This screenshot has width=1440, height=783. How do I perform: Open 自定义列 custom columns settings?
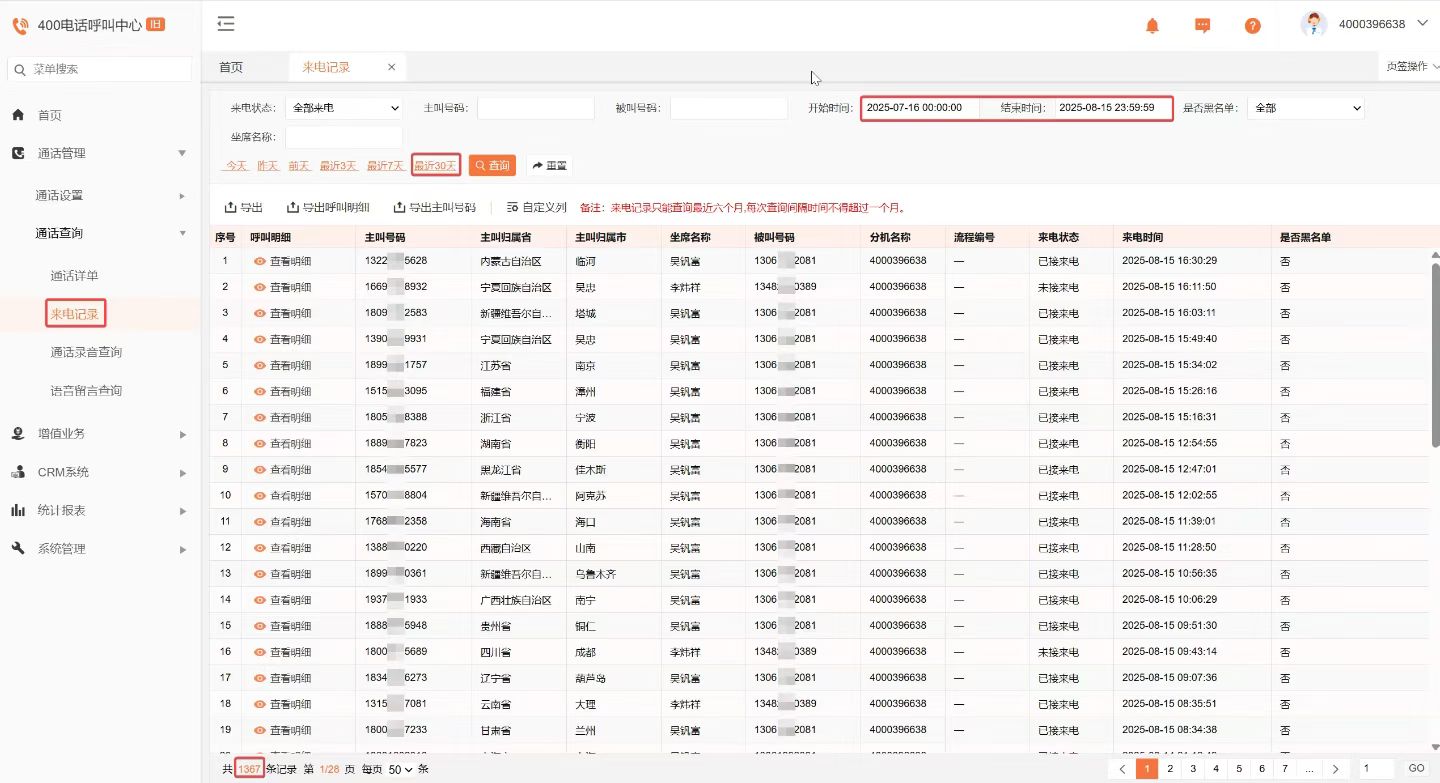(x=537, y=207)
